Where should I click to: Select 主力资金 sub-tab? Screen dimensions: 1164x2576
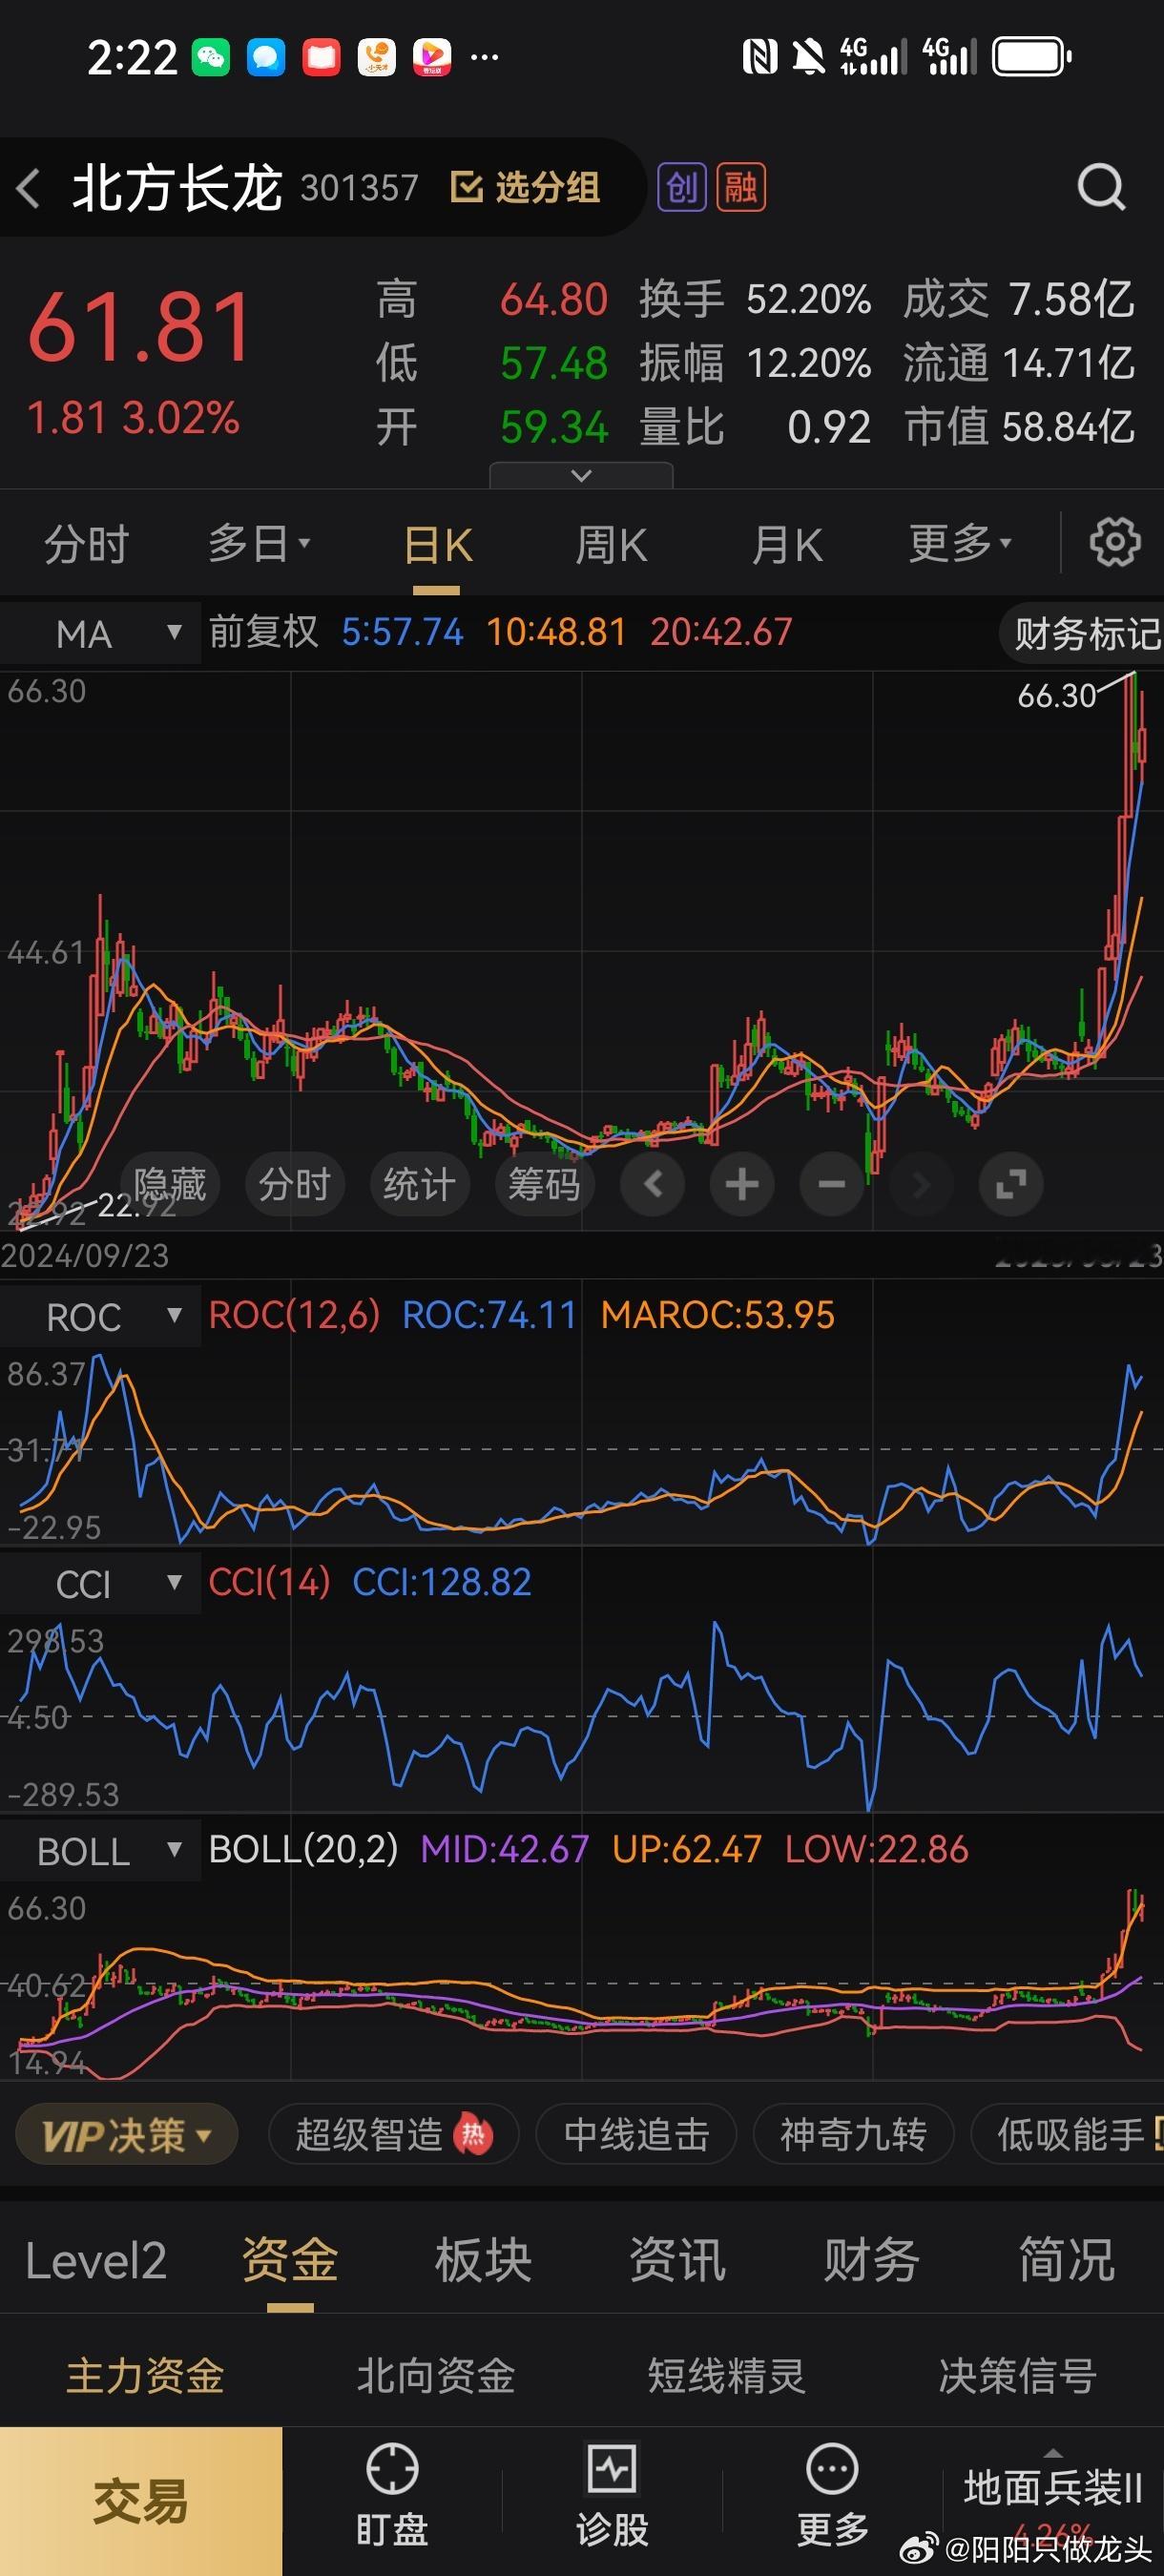click(145, 2376)
